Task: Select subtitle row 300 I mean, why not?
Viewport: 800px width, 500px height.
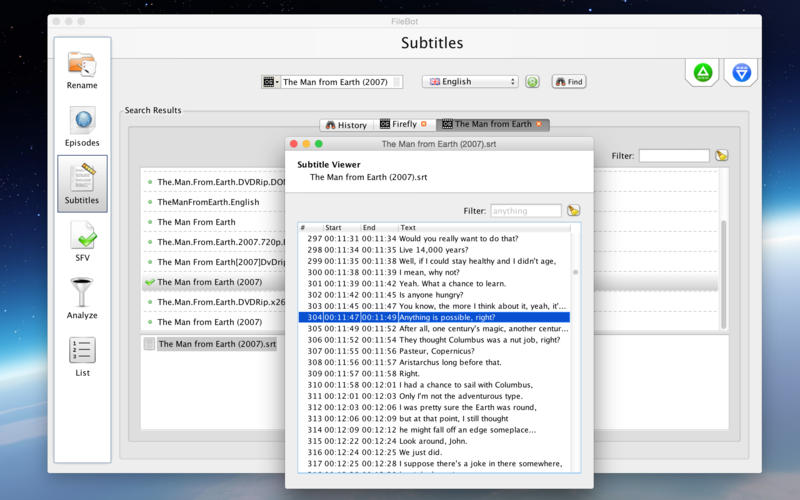Action: tap(434, 272)
